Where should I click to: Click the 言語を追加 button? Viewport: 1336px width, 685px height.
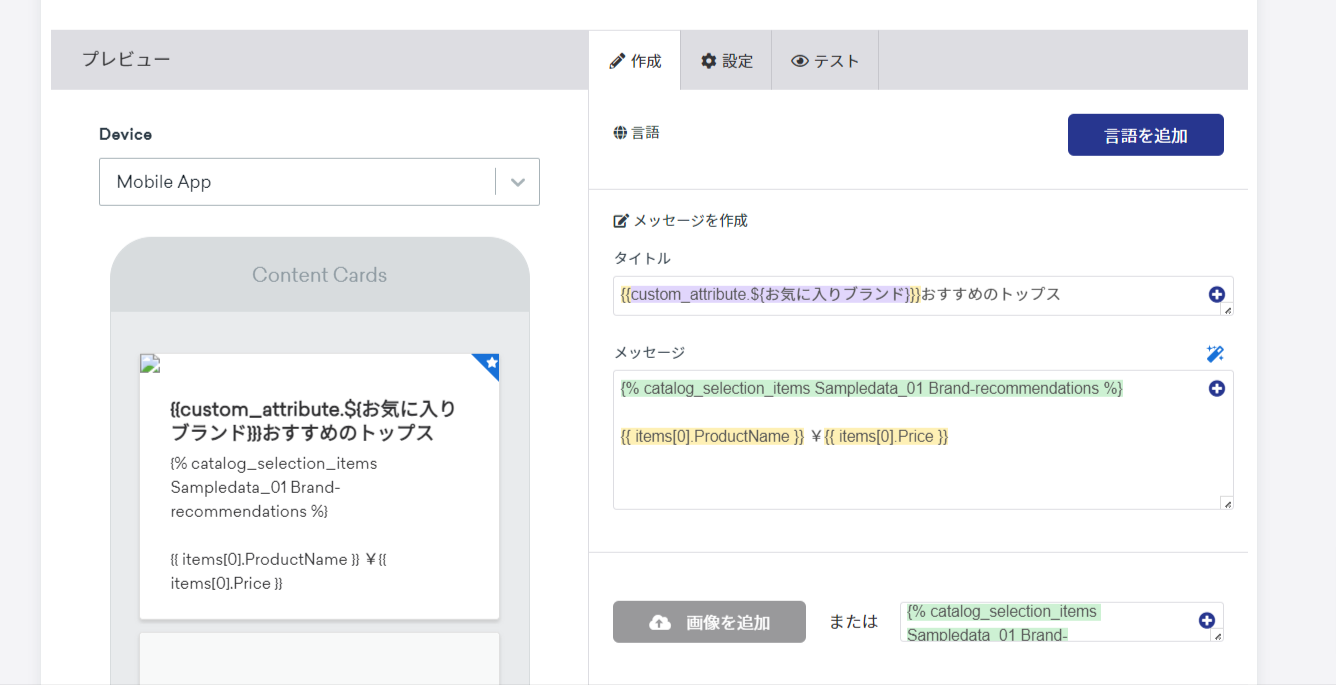click(x=1146, y=135)
